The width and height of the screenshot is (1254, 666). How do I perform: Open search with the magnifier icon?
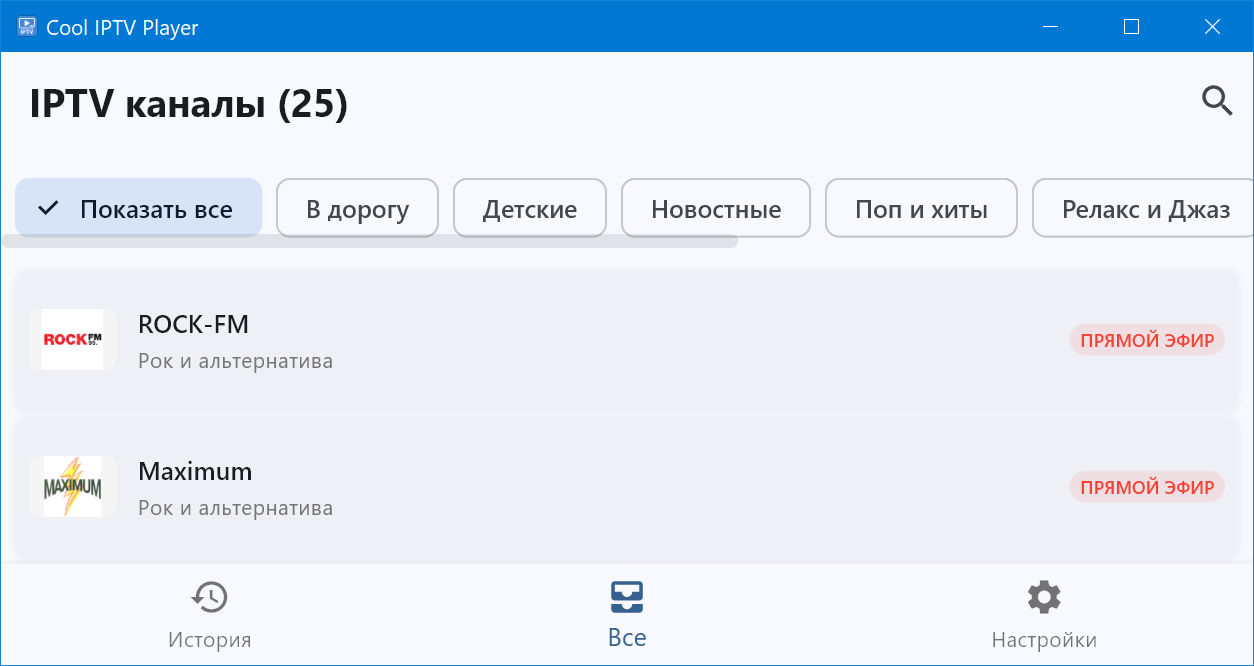click(x=1217, y=101)
